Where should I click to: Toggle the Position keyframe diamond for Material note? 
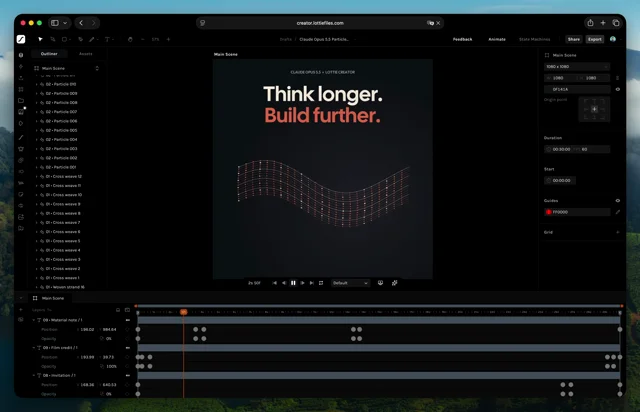pos(127,329)
